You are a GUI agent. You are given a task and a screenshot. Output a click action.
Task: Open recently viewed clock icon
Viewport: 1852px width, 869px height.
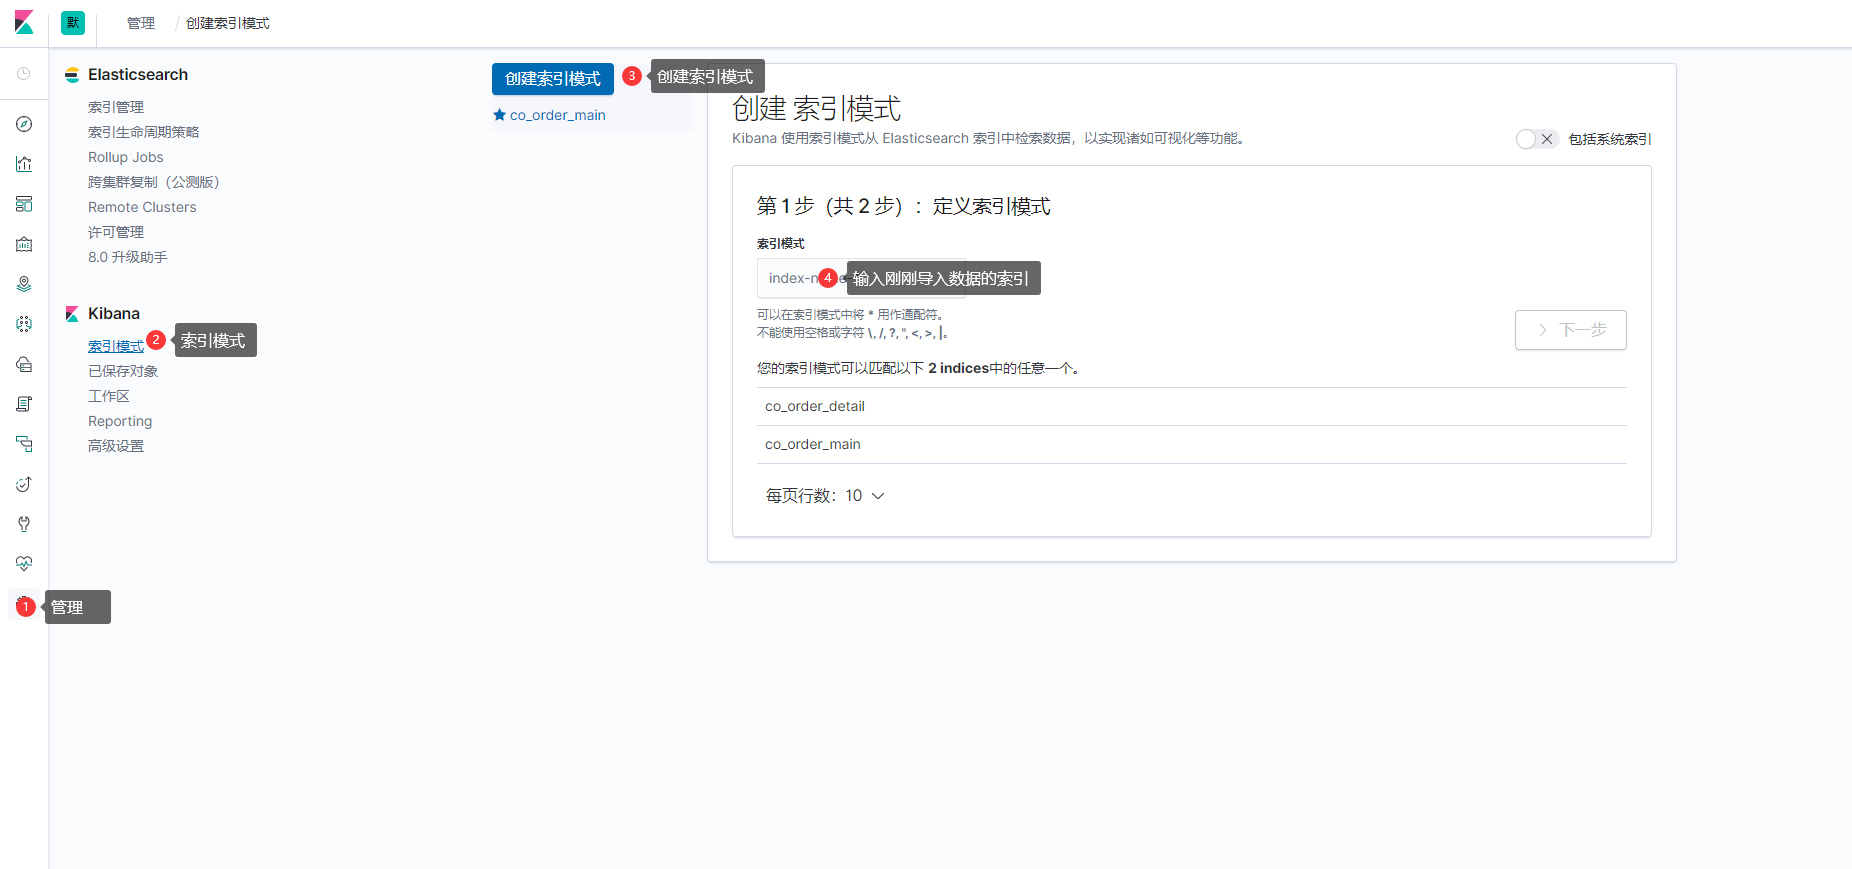(24, 74)
